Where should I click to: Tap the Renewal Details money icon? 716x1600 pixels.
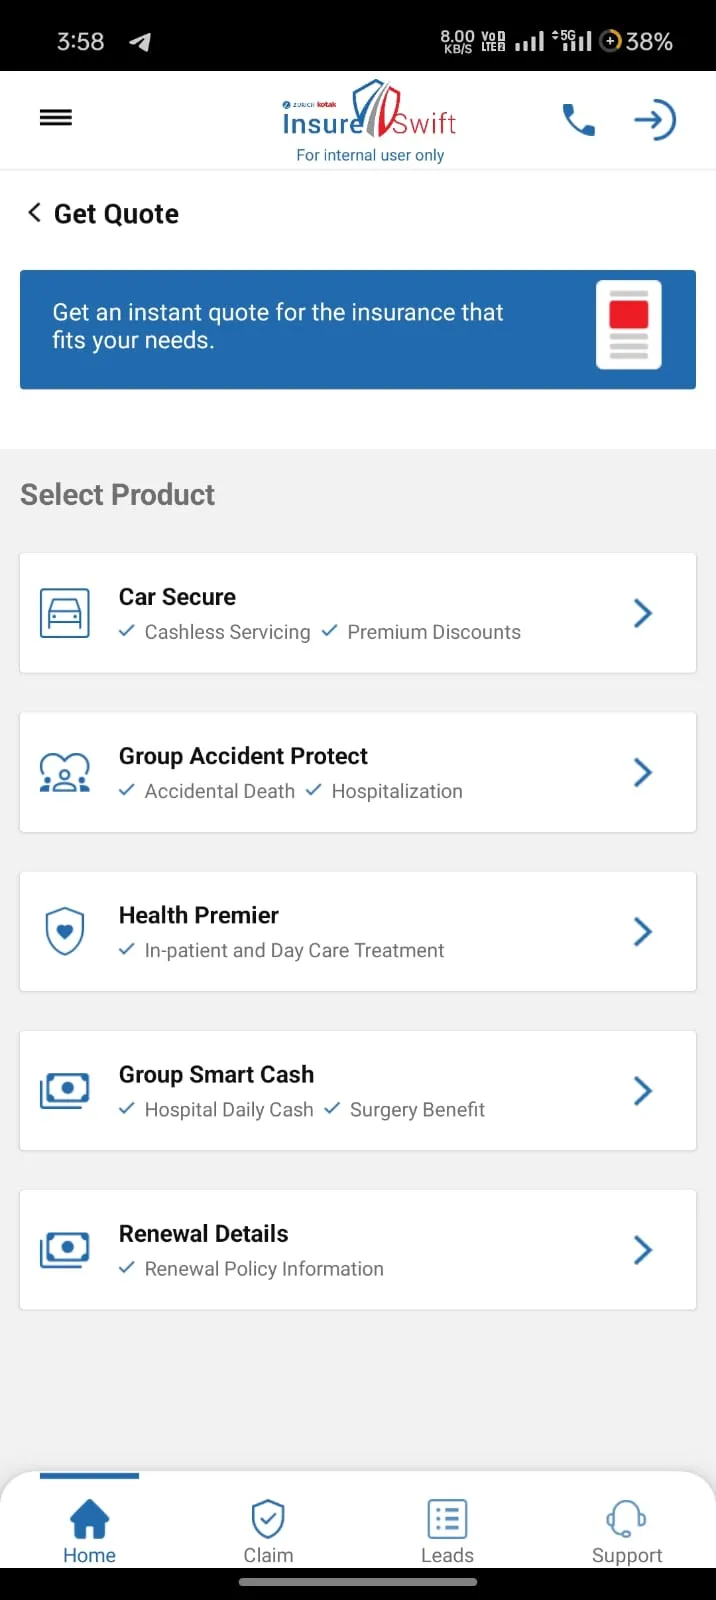[x=65, y=1249]
